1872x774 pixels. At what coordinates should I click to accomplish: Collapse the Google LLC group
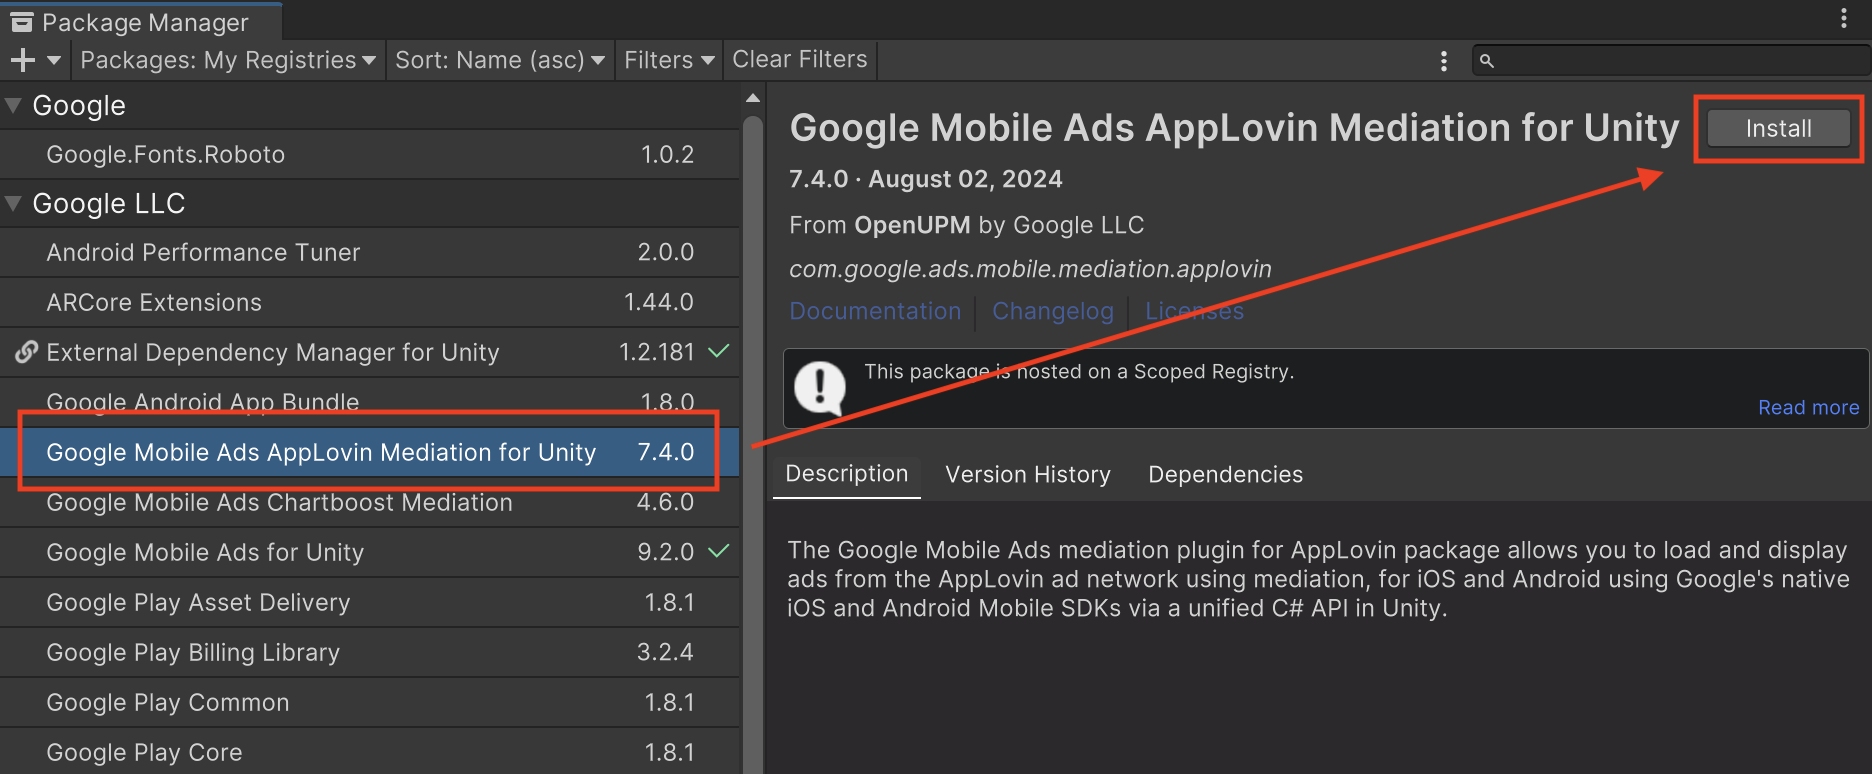pos(14,204)
